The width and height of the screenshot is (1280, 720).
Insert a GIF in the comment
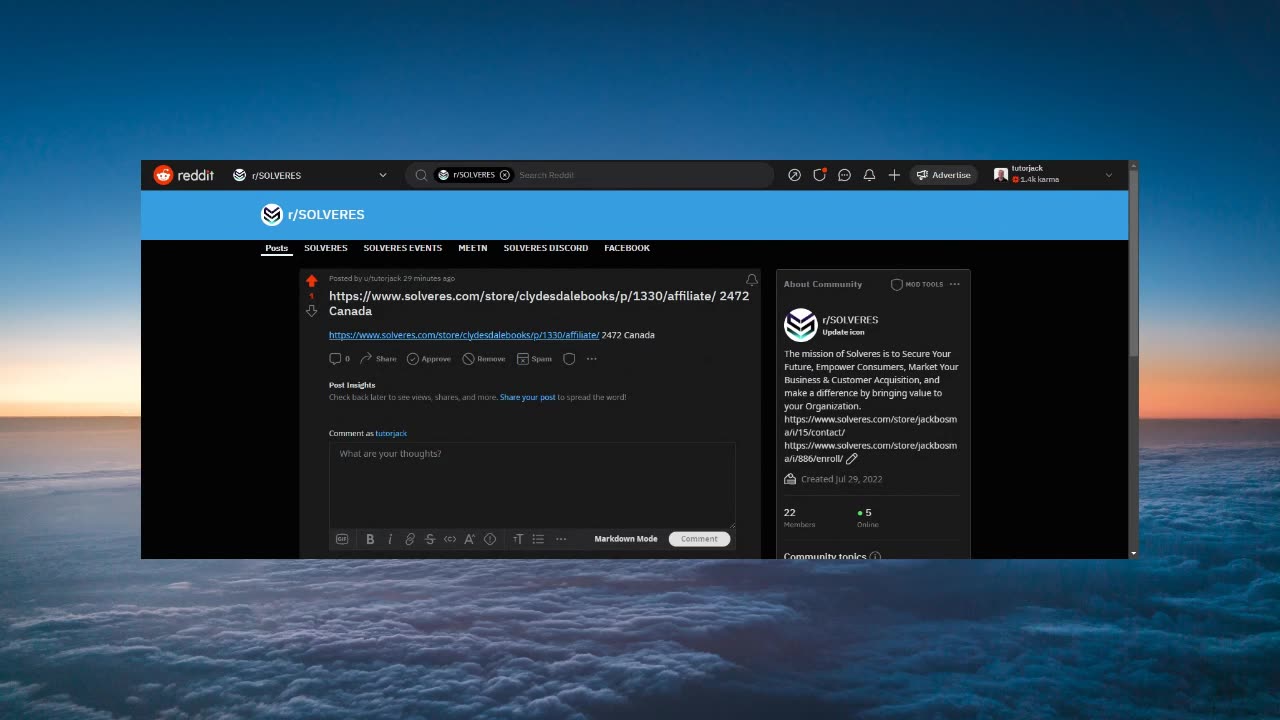tap(342, 539)
